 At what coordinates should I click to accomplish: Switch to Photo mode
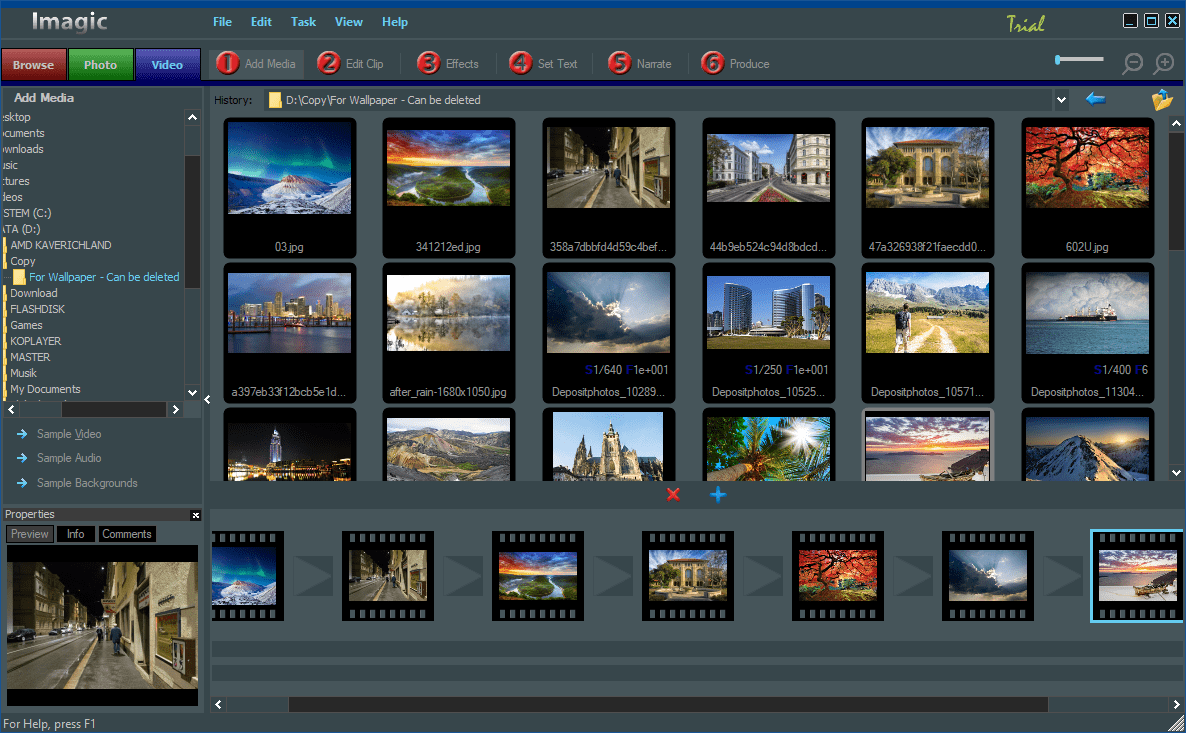[100, 65]
